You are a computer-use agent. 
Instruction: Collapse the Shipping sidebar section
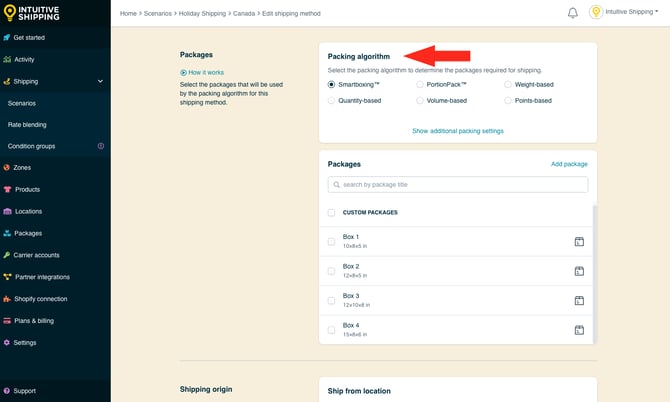pyautogui.click(x=100, y=81)
